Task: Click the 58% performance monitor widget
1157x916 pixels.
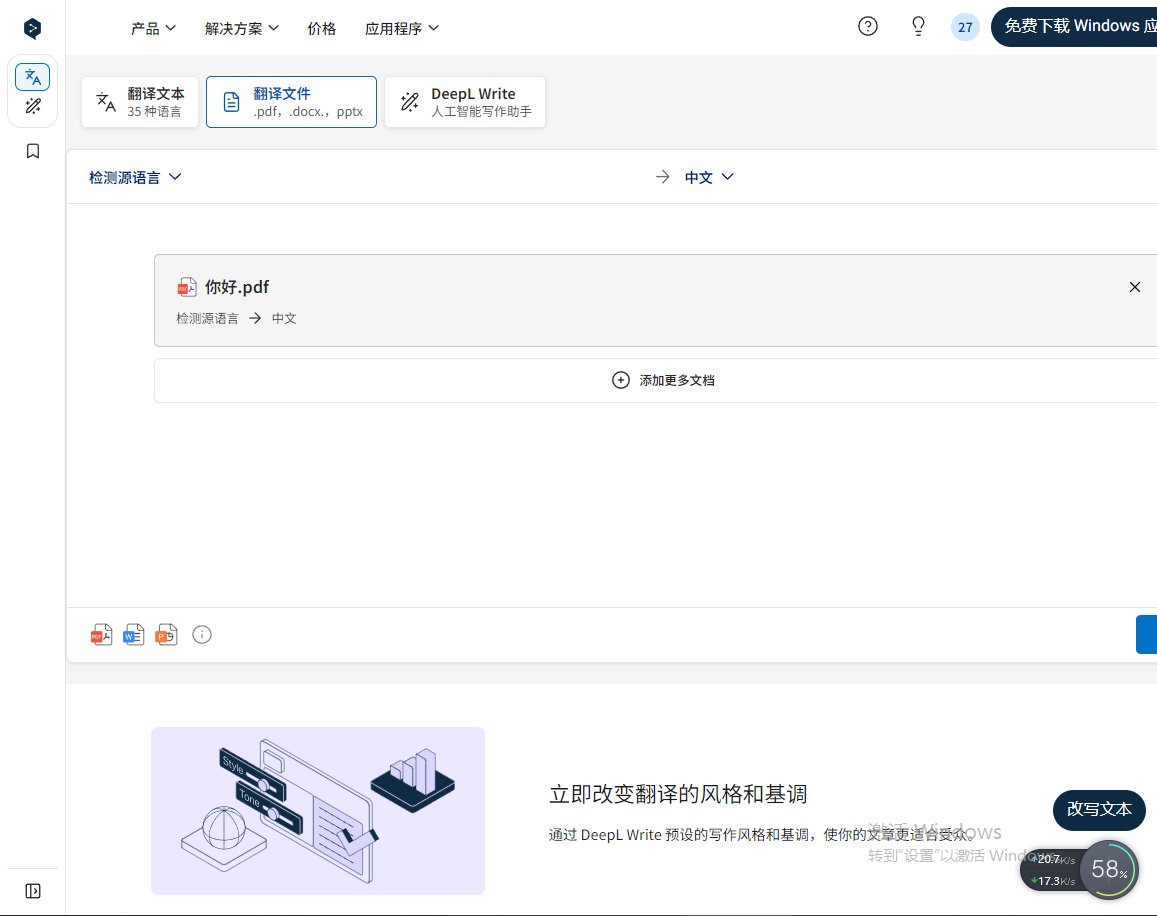Action: coord(1109,869)
